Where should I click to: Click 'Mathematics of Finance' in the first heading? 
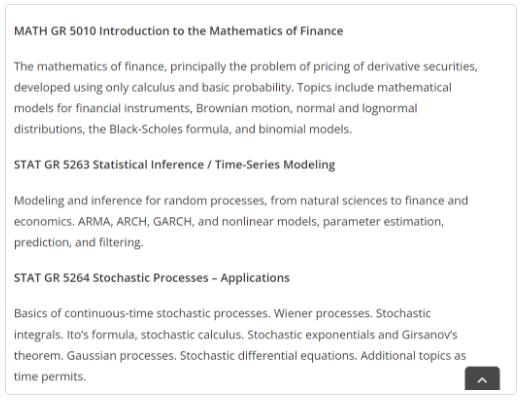click(276, 31)
